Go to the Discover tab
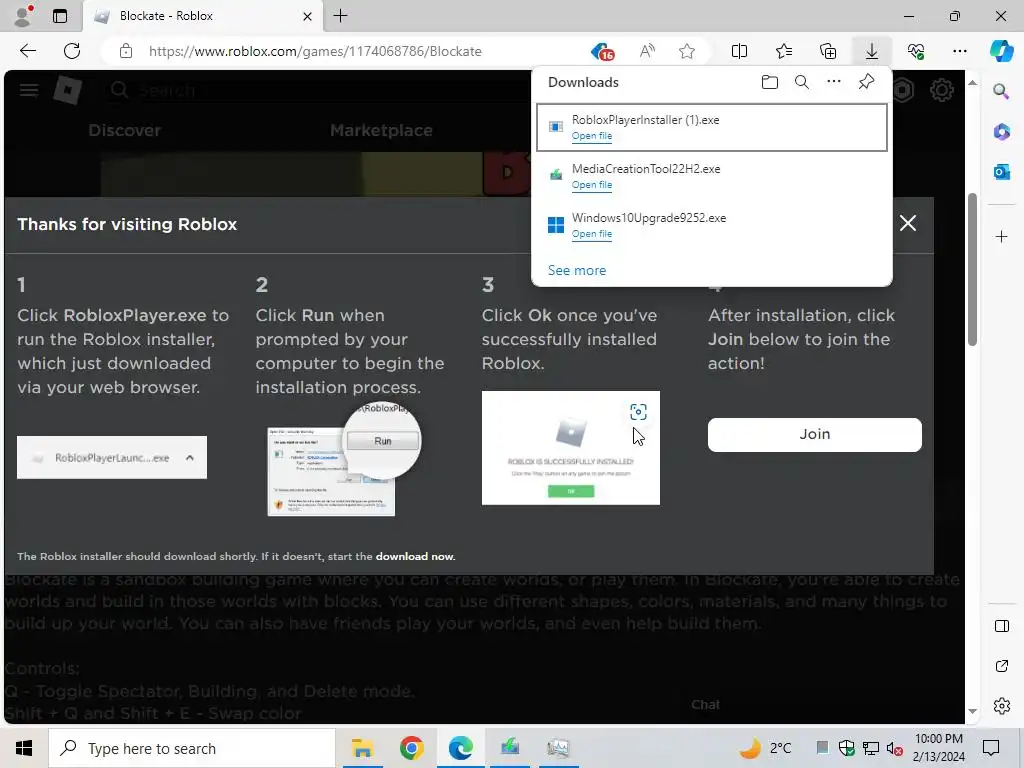The image size is (1024, 768). click(124, 130)
